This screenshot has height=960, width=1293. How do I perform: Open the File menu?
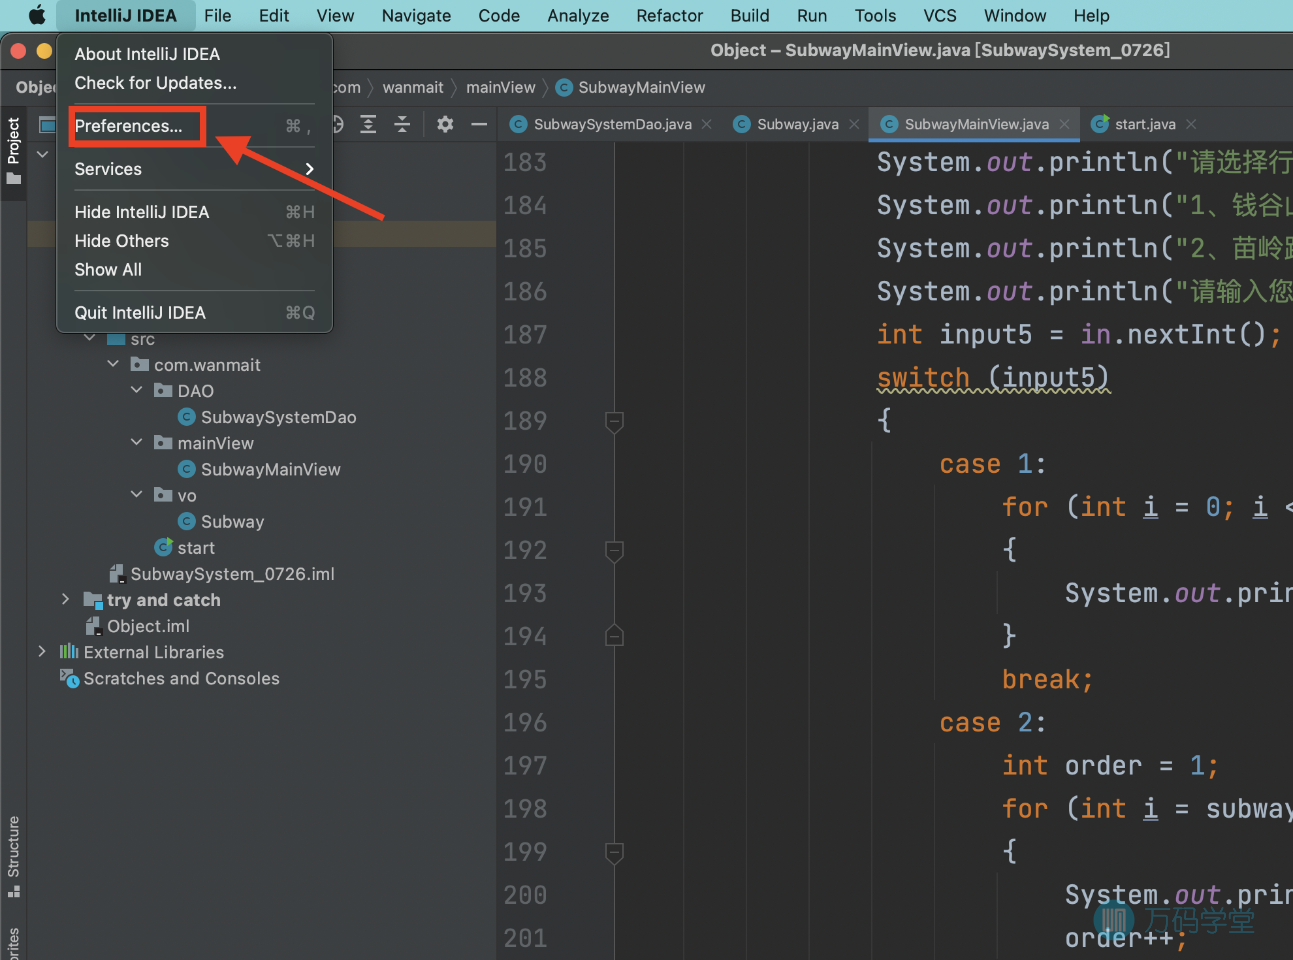[x=217, y=15]
